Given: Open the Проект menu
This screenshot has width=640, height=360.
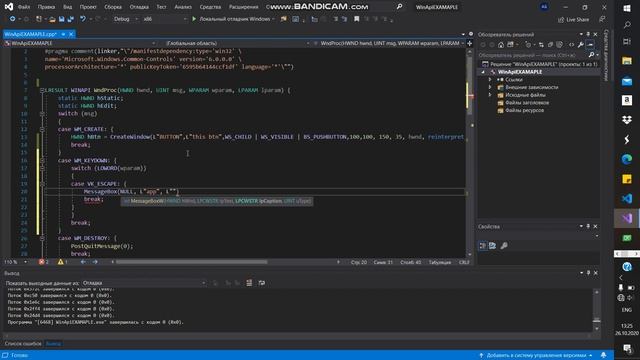Looking at the screenshot, I should tap(88, 7).
